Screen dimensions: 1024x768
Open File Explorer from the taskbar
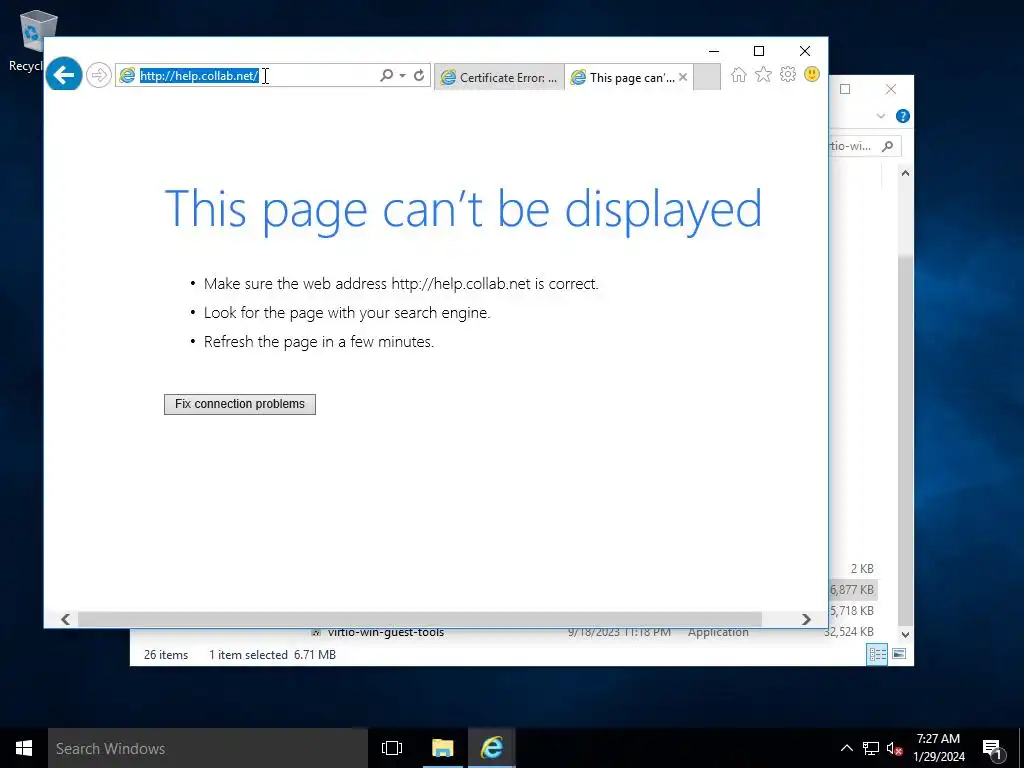[x=443, y=748]
